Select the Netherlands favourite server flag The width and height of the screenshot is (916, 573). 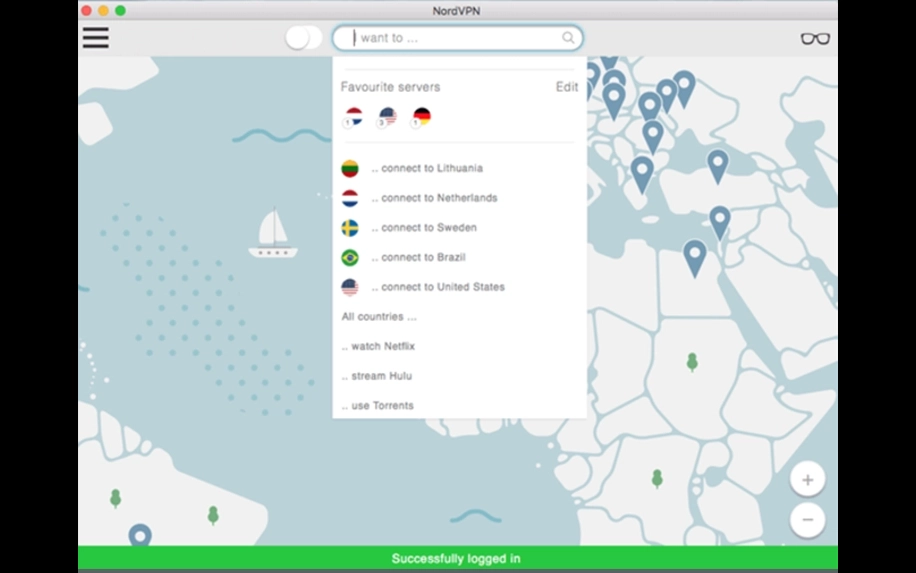coord(353,117)
